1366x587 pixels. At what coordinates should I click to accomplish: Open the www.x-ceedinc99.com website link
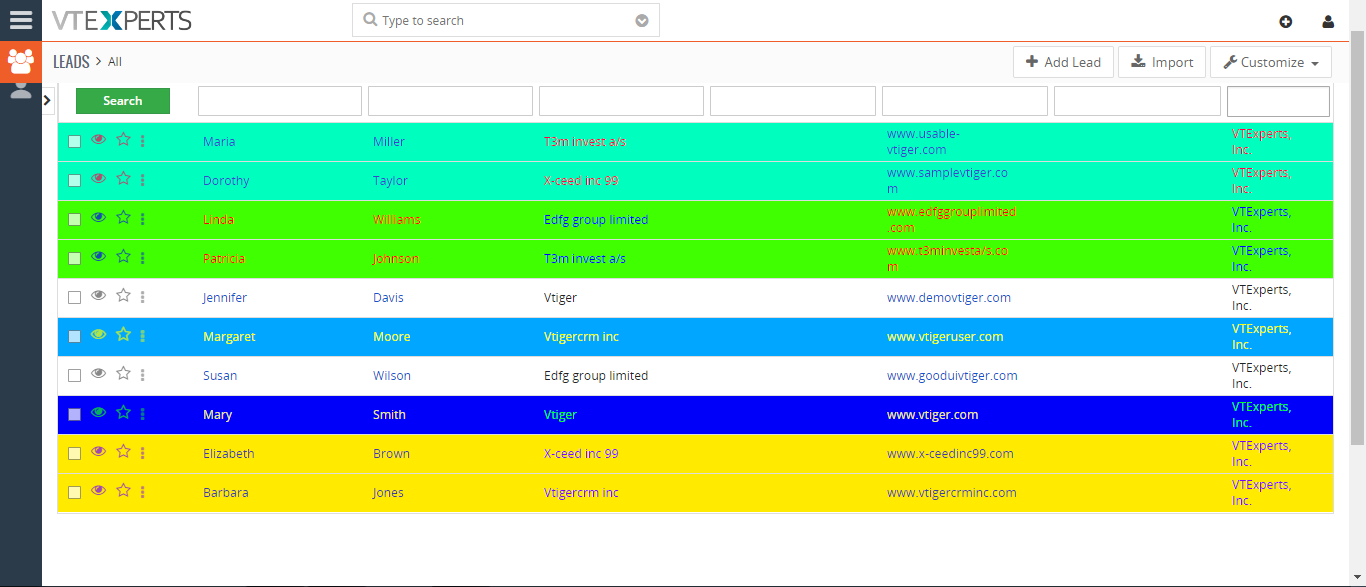coord(950,454)
